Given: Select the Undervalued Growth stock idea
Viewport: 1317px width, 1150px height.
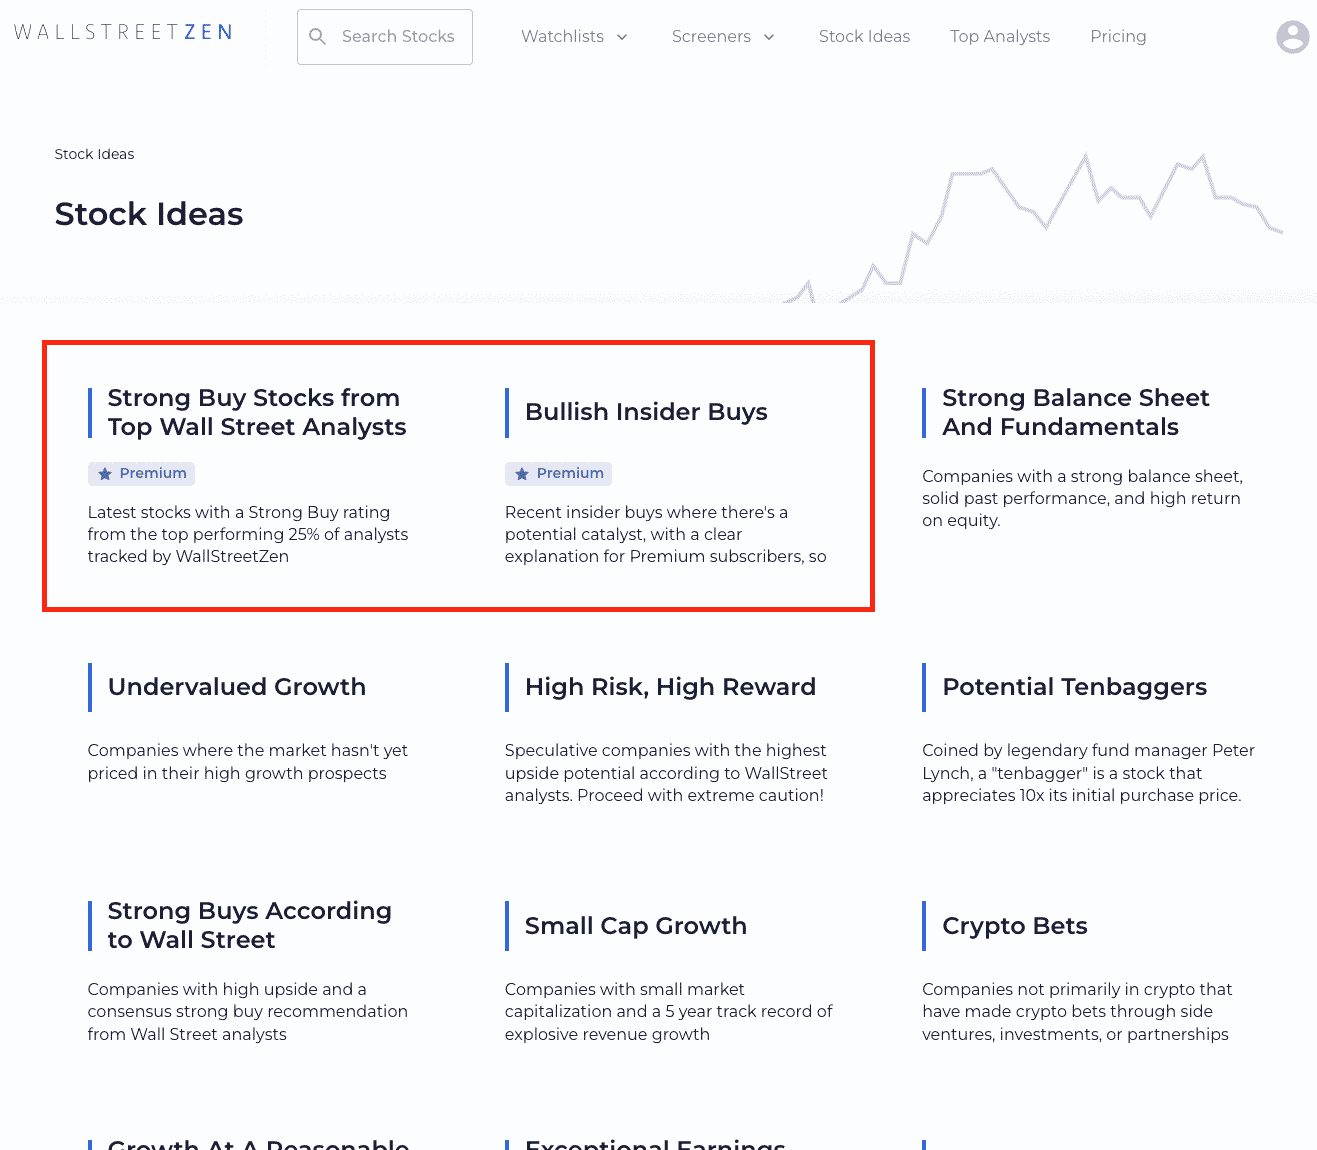Looking at the screenshot, I should point(236,687).
